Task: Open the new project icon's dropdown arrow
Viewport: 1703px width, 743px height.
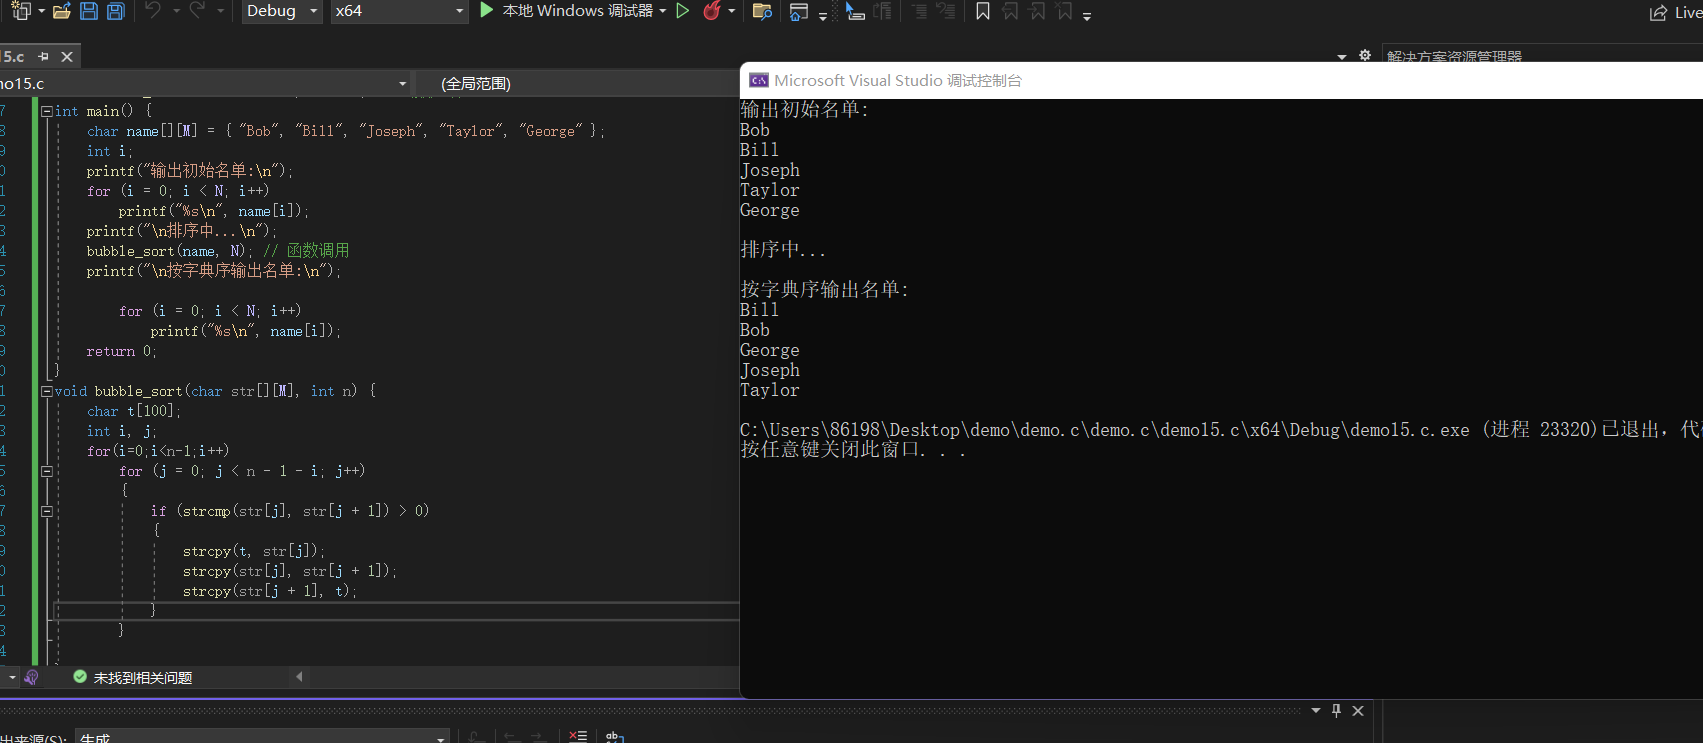Action: 41,11
